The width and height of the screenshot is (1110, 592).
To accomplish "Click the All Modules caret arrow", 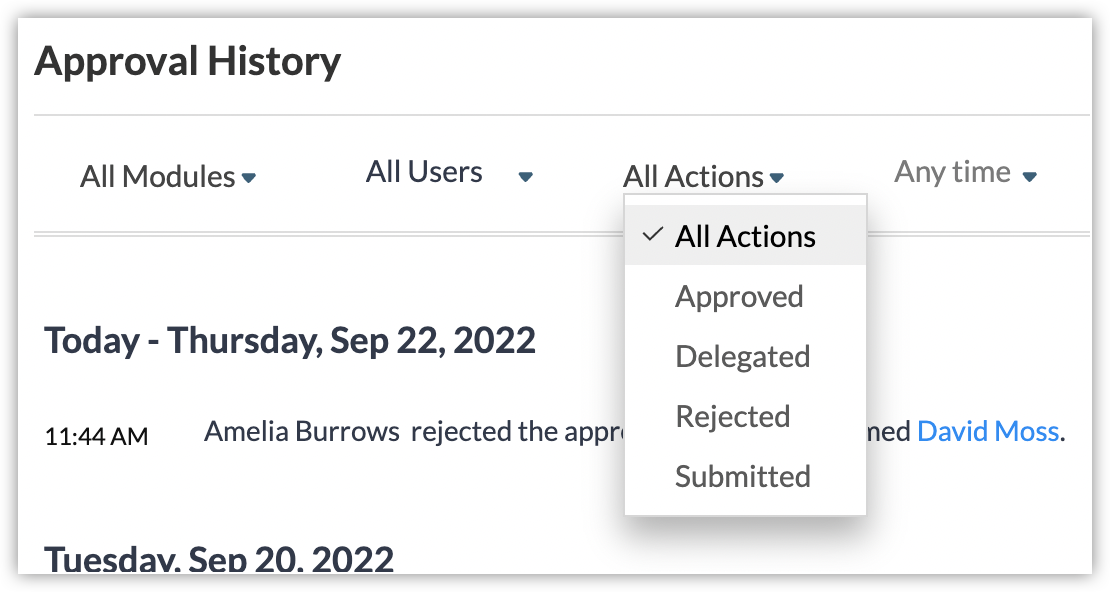I will (x=249, y=178).
